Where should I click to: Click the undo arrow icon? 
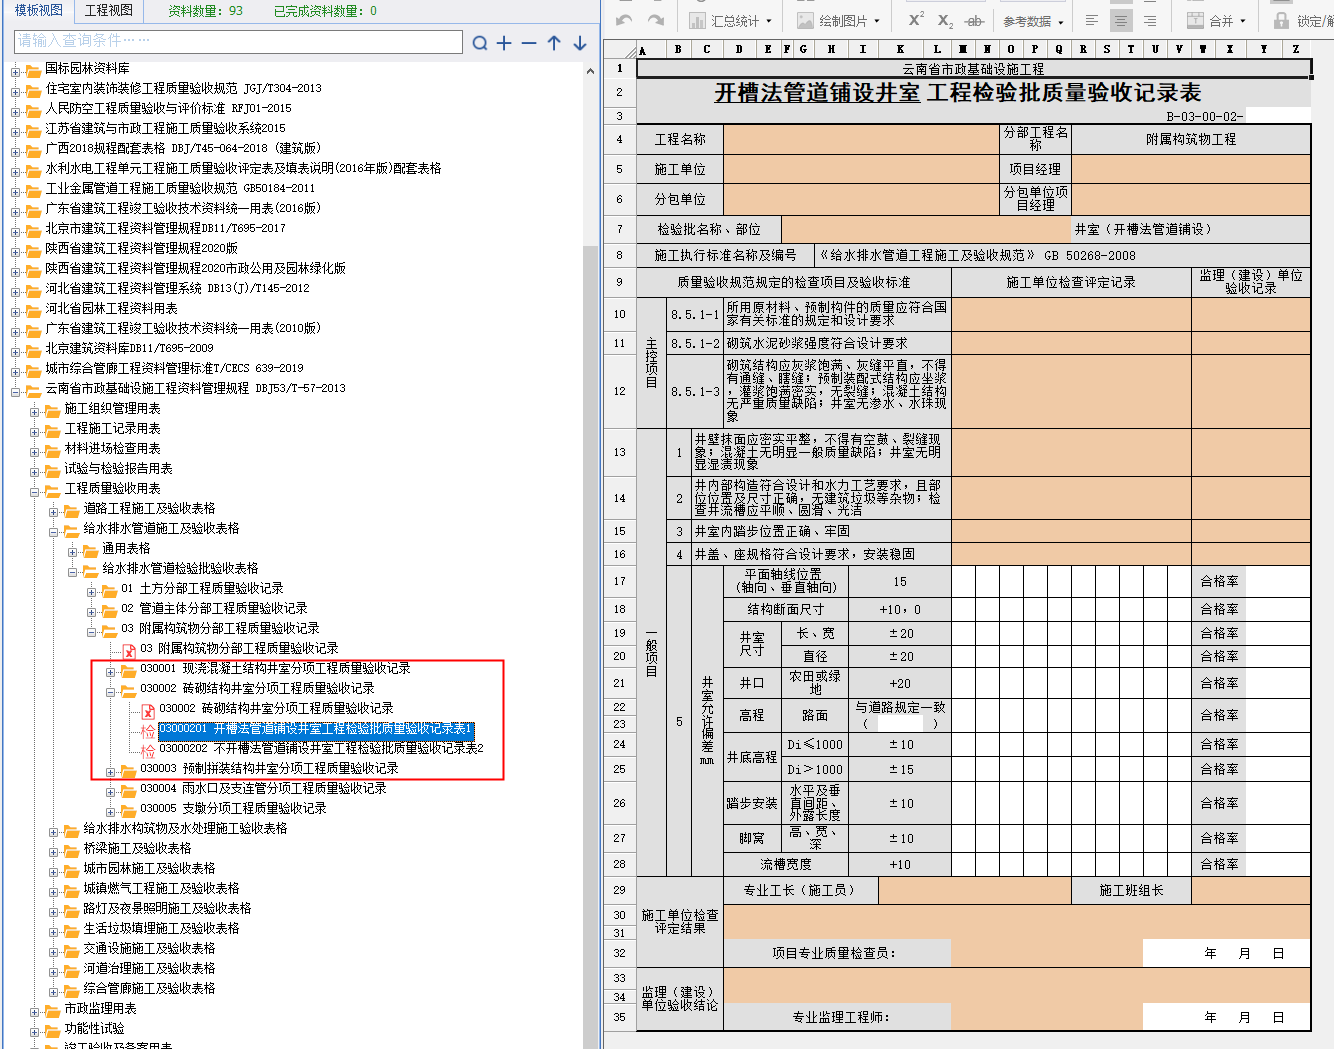(x=625, y=20)
